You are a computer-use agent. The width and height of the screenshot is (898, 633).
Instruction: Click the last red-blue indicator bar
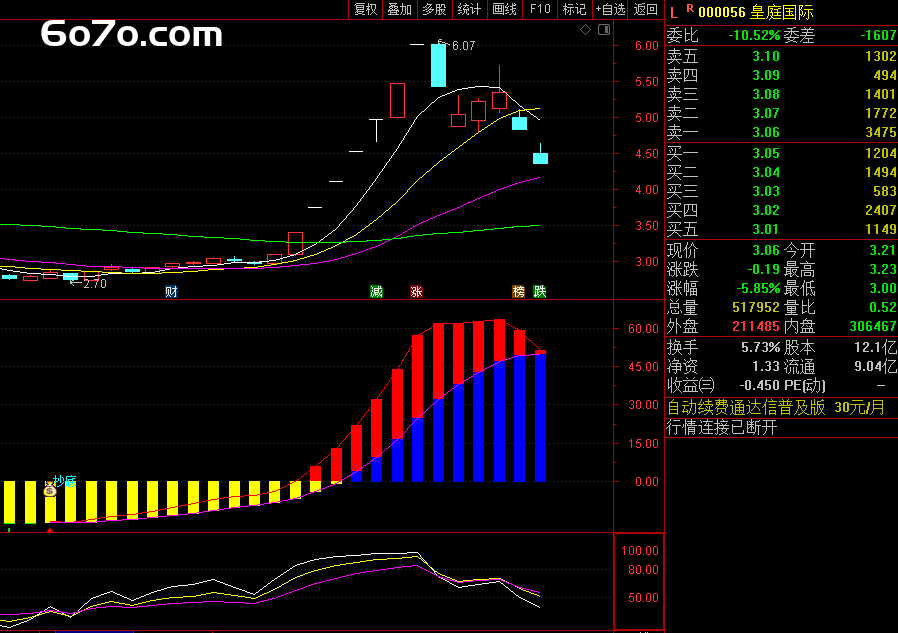point(540,416)
